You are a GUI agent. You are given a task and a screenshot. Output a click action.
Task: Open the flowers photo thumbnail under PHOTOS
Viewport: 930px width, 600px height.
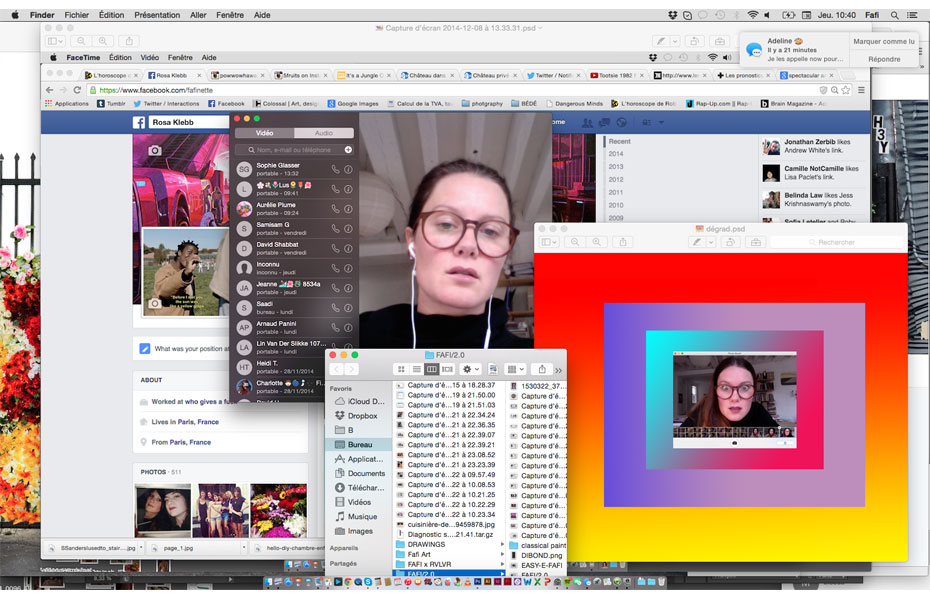pyautogui.click(x=279, y=510)
